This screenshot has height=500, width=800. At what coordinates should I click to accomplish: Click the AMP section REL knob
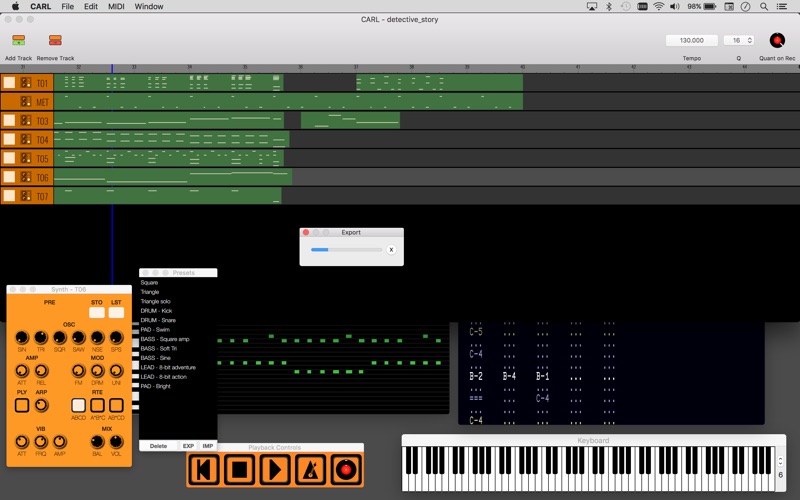point(41,371)
